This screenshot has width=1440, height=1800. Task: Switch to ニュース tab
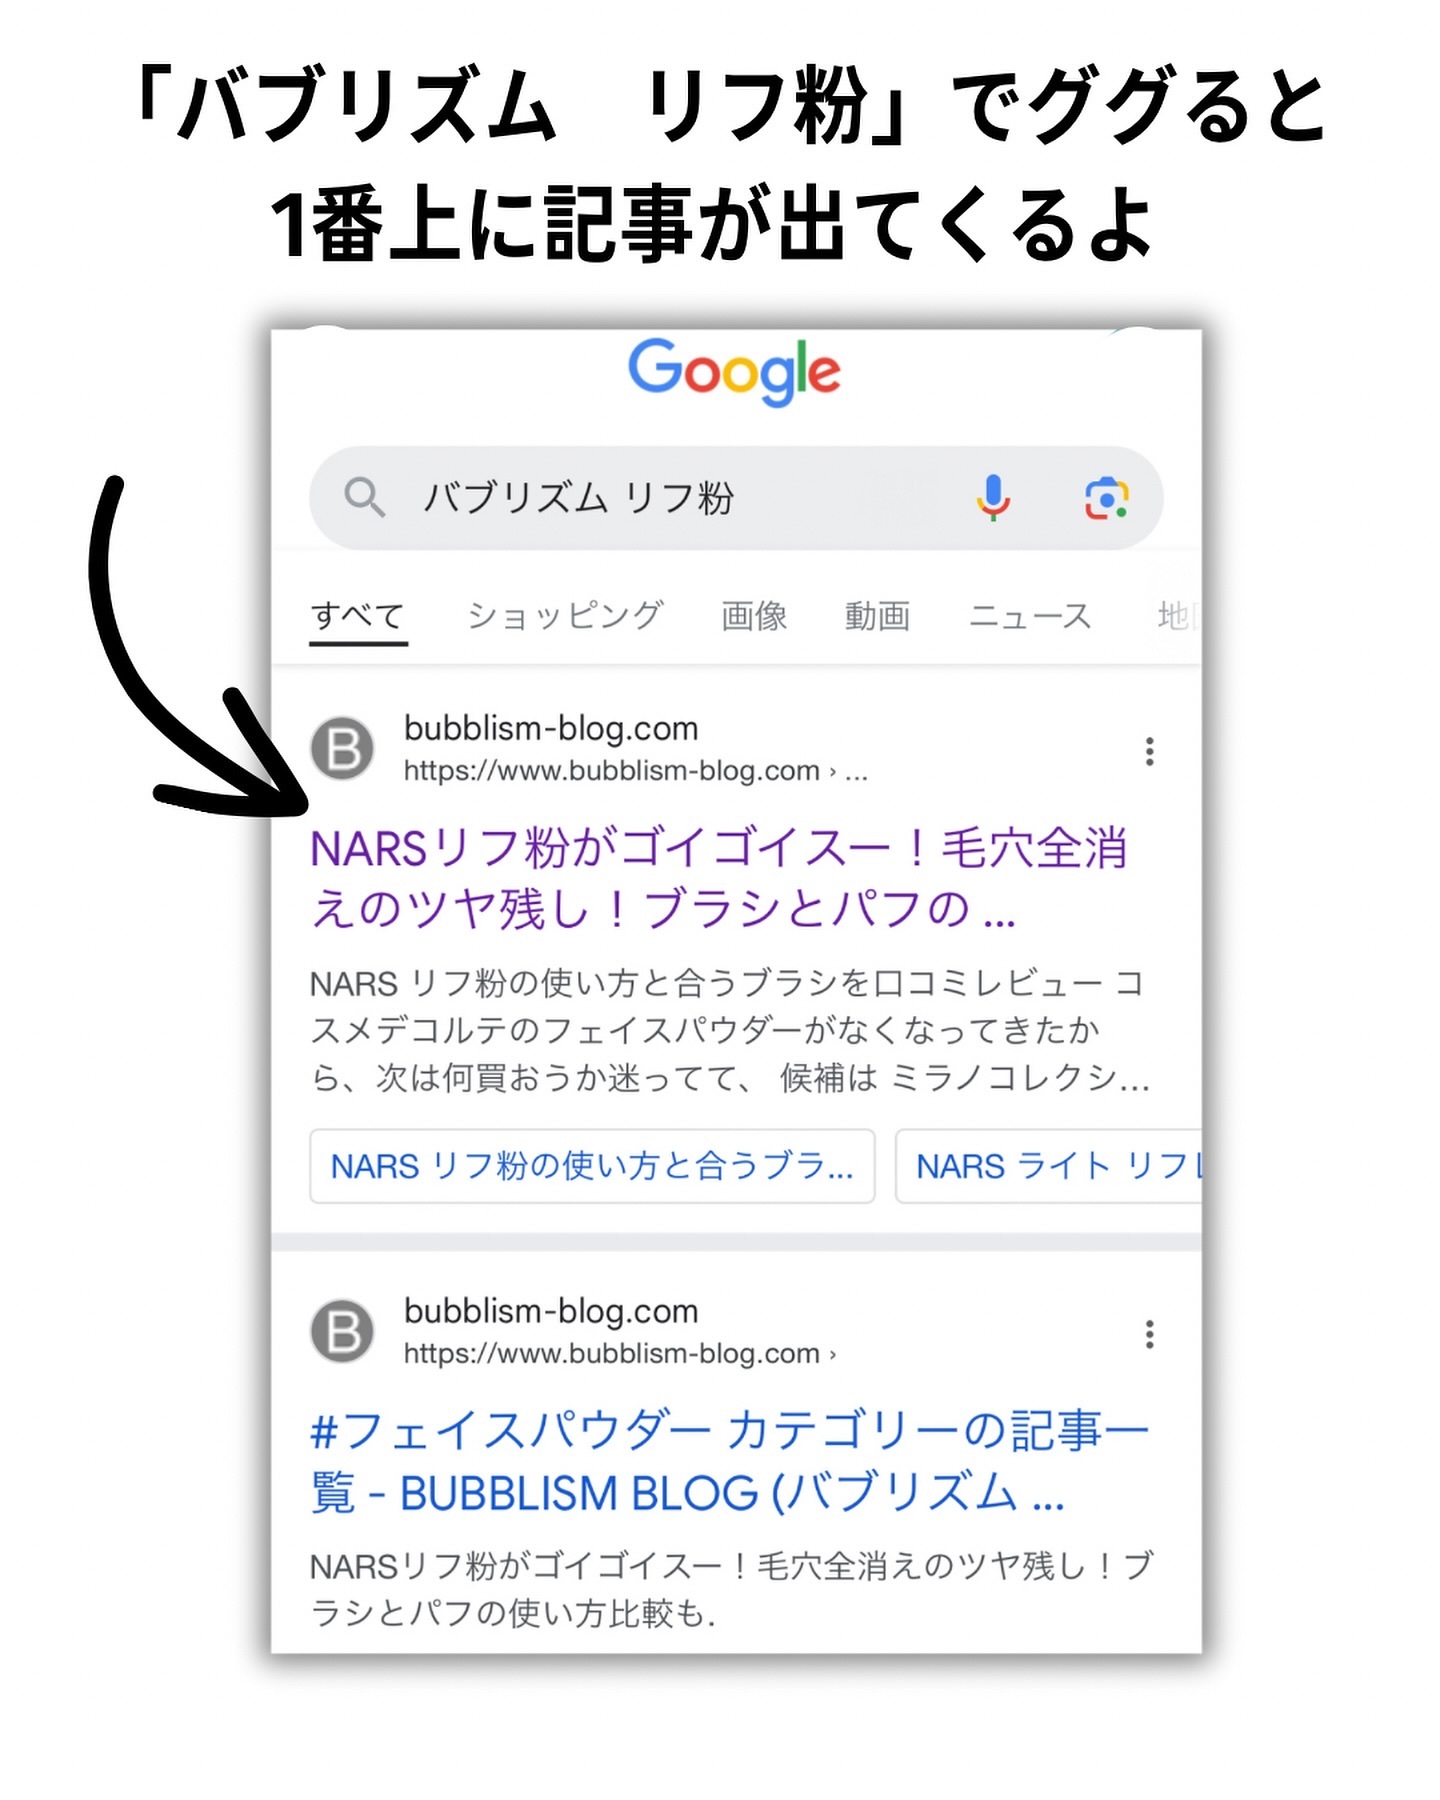click(1030, 616)
